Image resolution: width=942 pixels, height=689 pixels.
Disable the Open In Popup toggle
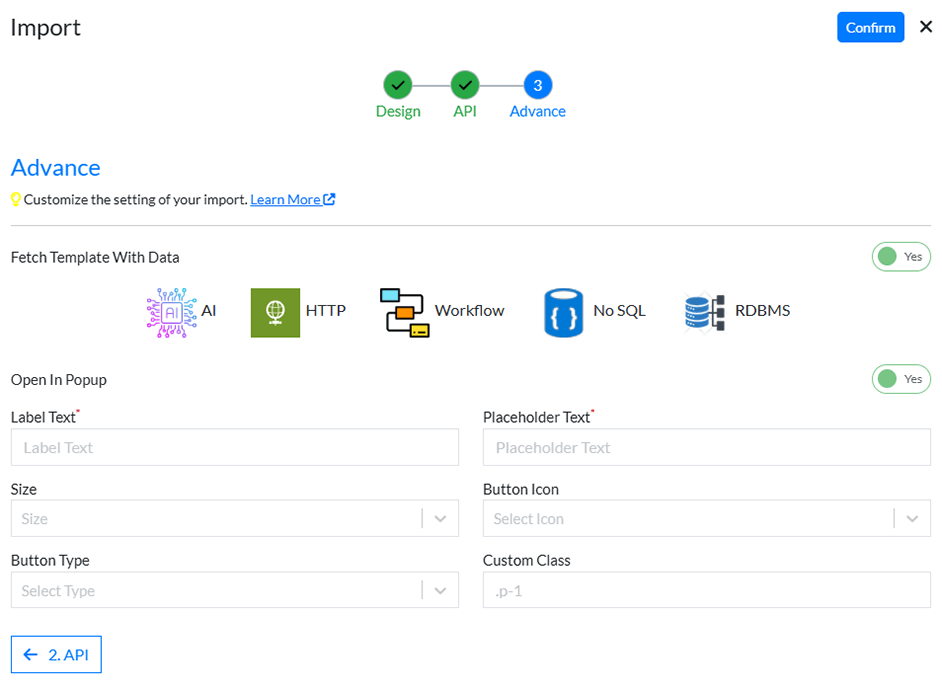(901, 380)
